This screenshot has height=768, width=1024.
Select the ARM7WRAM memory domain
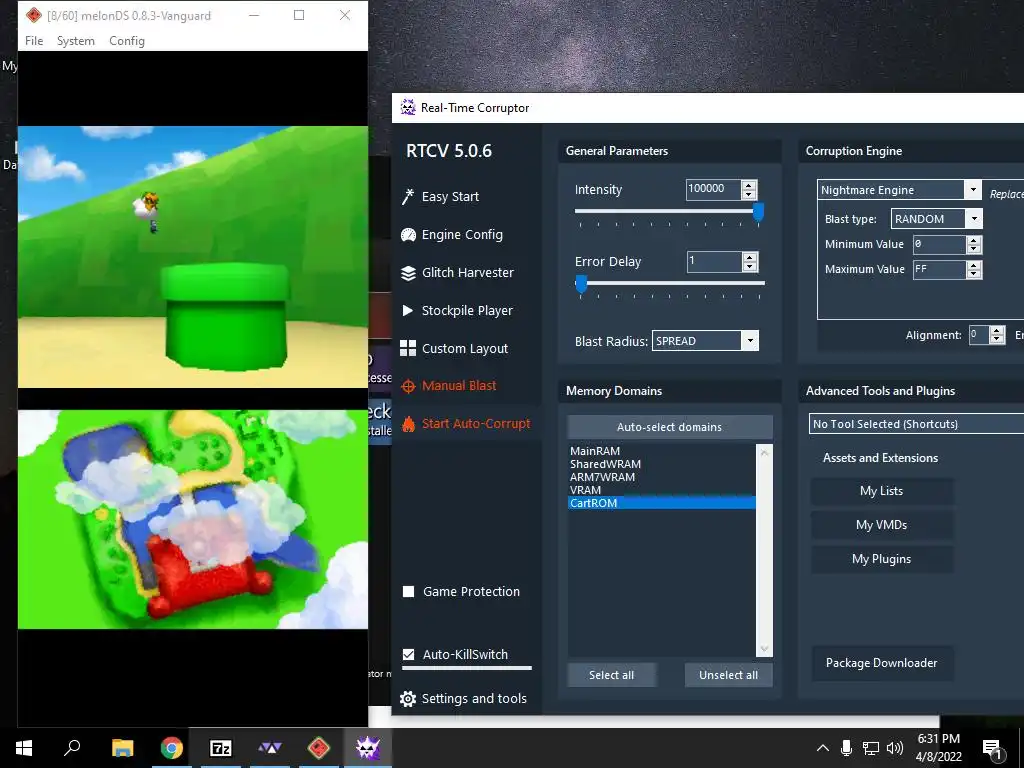(x=662, y=477)
